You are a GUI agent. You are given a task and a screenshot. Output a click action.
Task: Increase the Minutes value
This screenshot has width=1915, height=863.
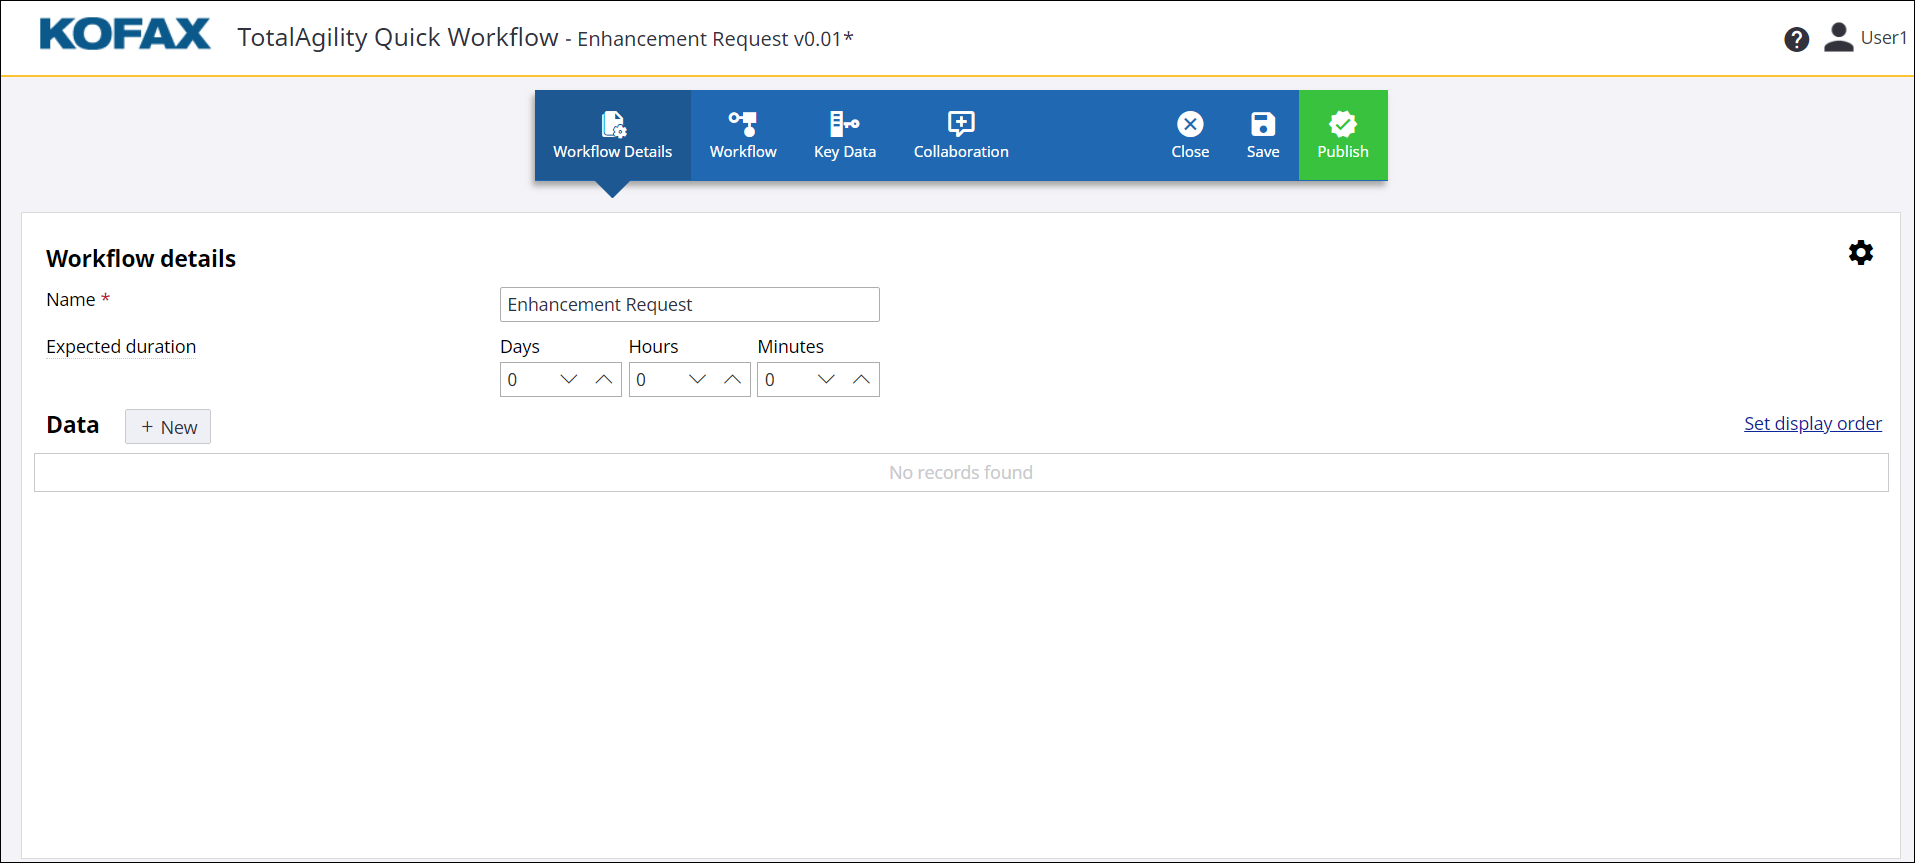[x=861, y=379]
